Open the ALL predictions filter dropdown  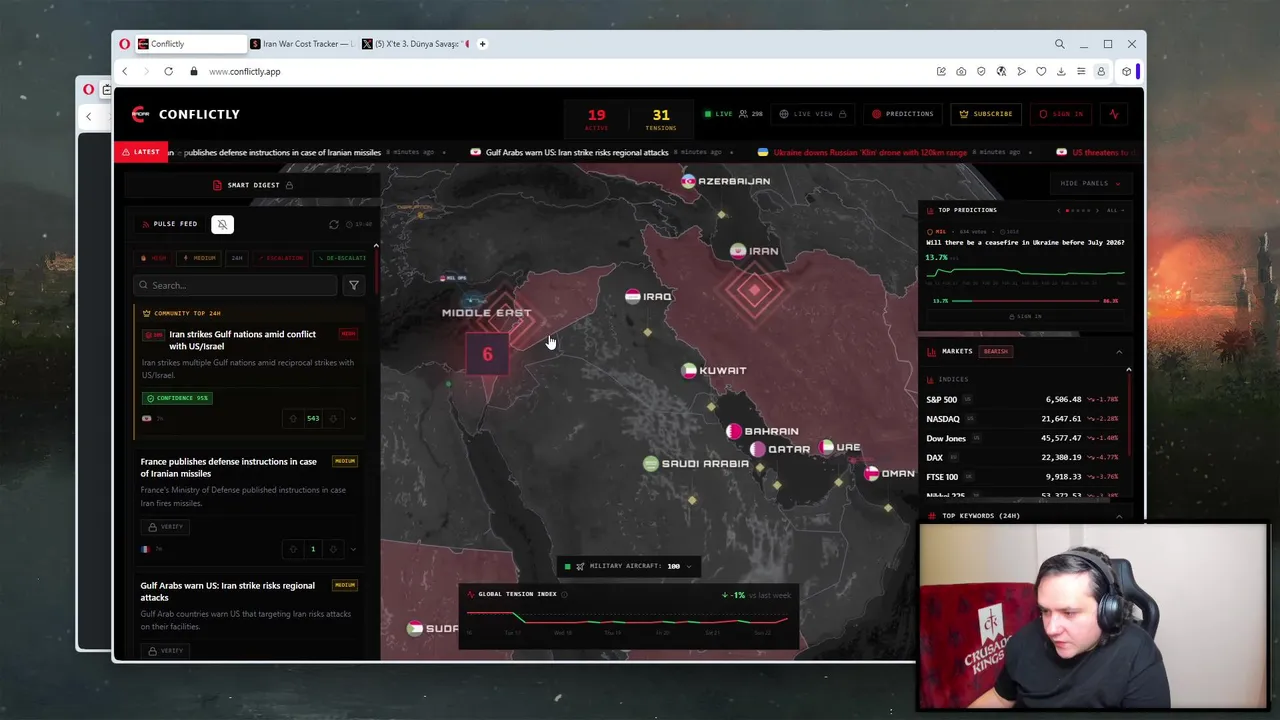coord(1116,211)
